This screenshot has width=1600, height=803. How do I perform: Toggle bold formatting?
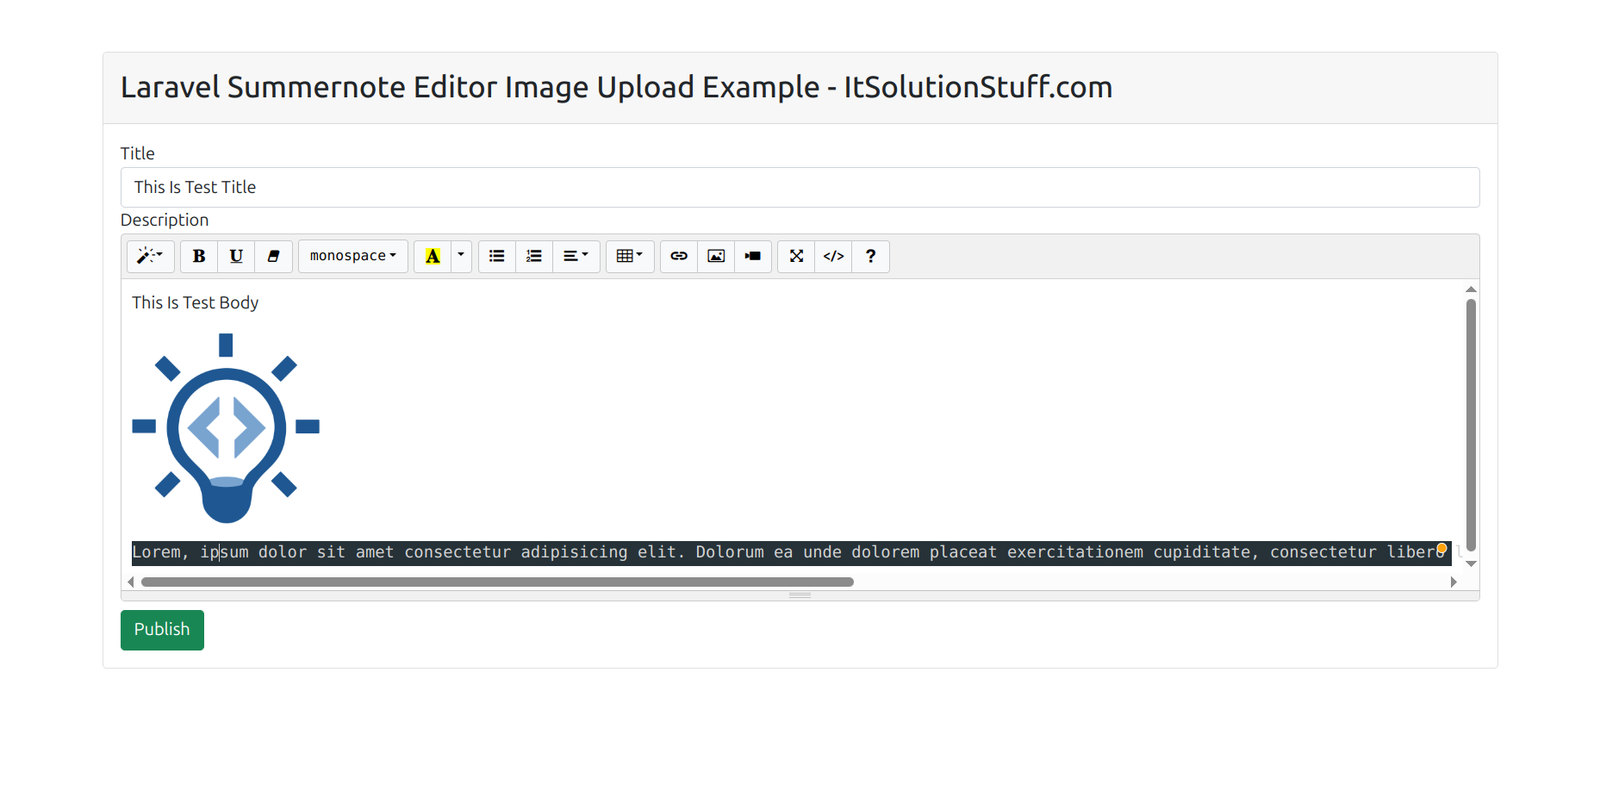pos(199,256)
